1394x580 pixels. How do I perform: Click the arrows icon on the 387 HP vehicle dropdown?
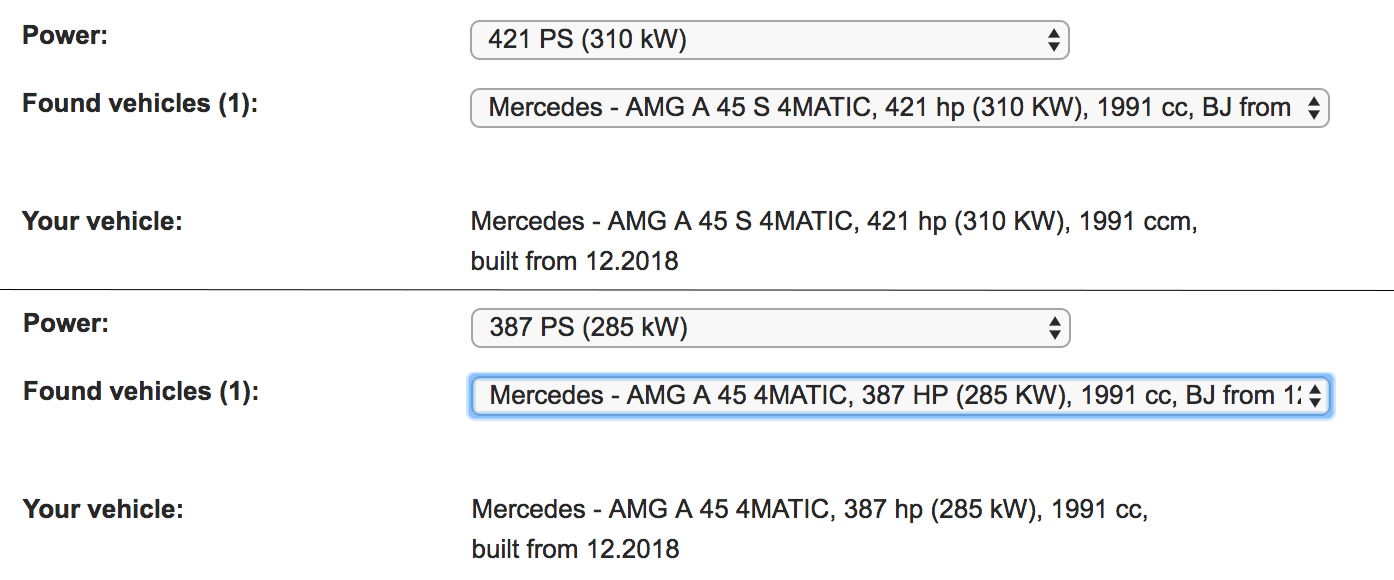1314,396
